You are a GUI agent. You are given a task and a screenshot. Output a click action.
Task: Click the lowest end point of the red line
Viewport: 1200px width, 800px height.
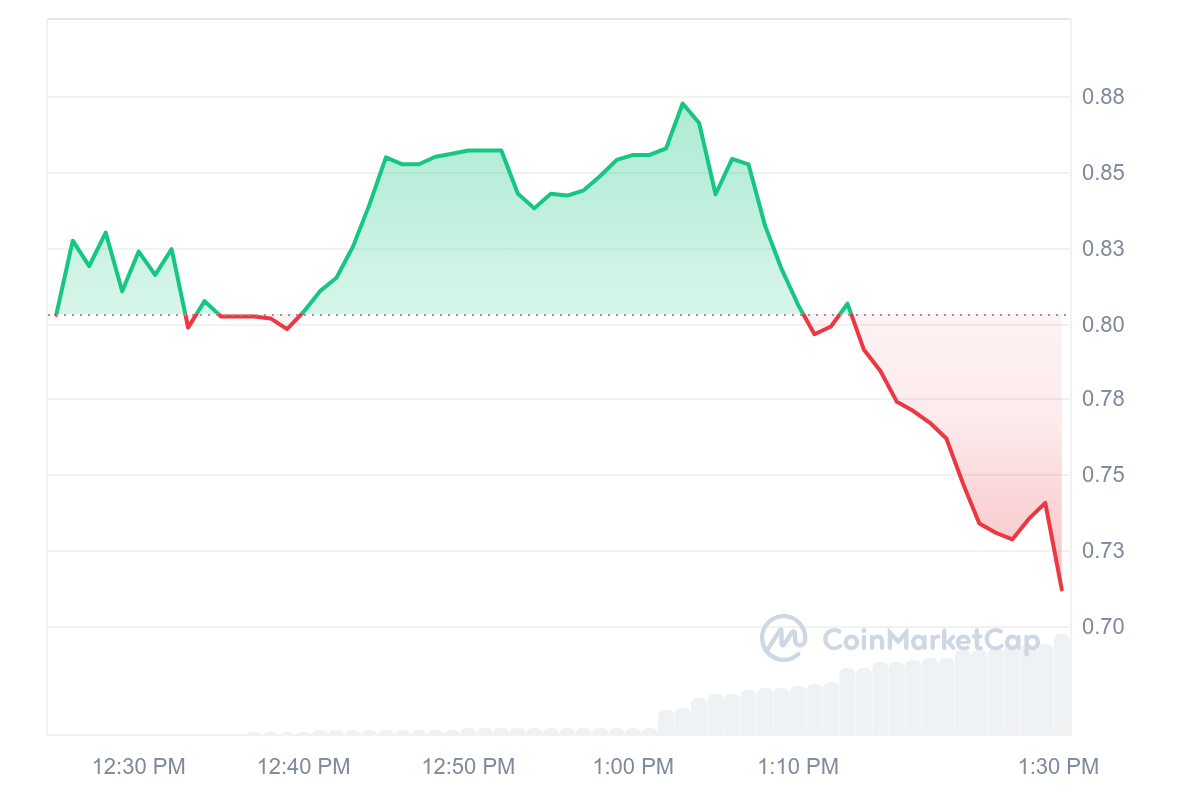click(1061, 589)
